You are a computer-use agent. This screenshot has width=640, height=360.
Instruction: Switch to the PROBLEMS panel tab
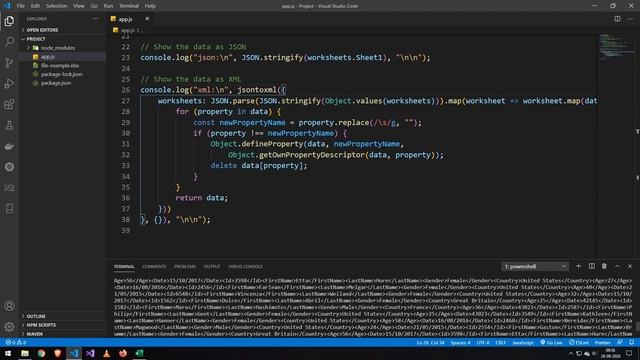coord(185,267)
